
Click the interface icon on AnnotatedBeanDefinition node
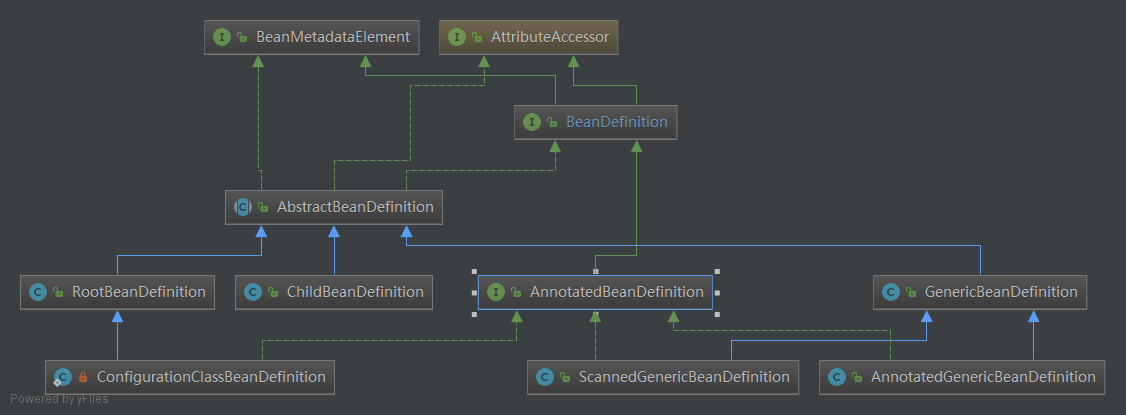pos(495,292)
